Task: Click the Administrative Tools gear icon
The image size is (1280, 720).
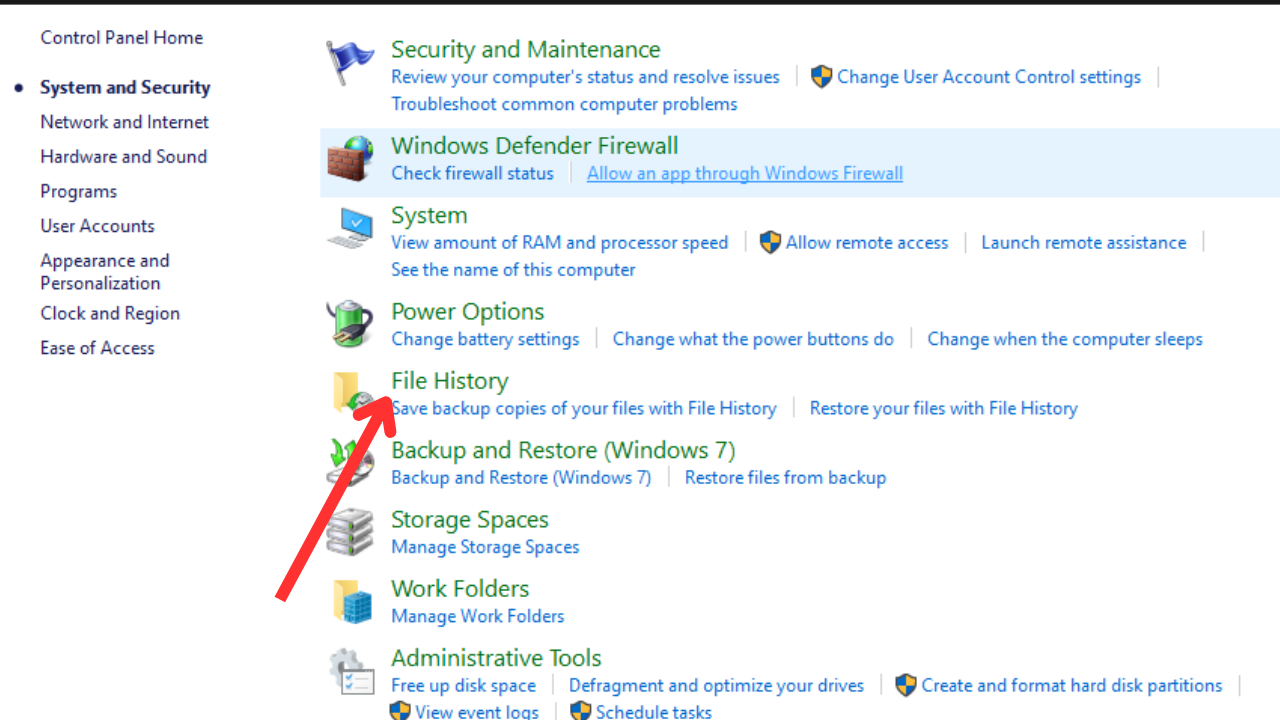Action: coord(350,671)
